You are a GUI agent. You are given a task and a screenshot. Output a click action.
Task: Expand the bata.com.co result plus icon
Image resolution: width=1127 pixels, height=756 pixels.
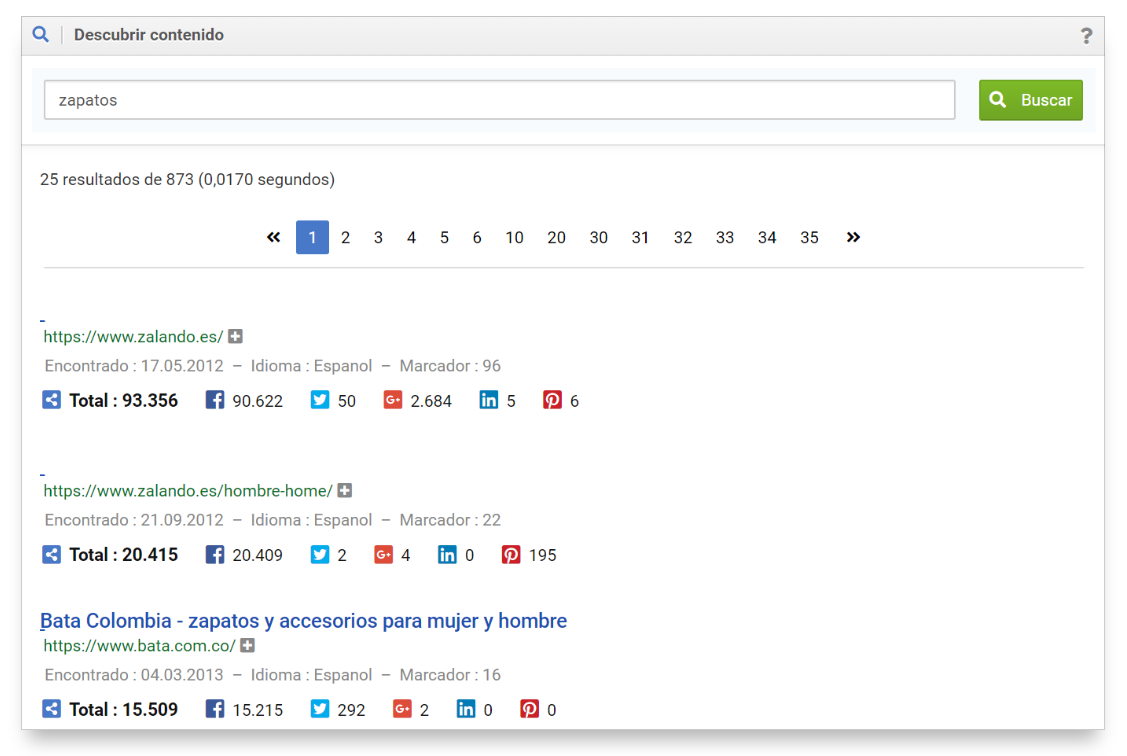(248, 646)
